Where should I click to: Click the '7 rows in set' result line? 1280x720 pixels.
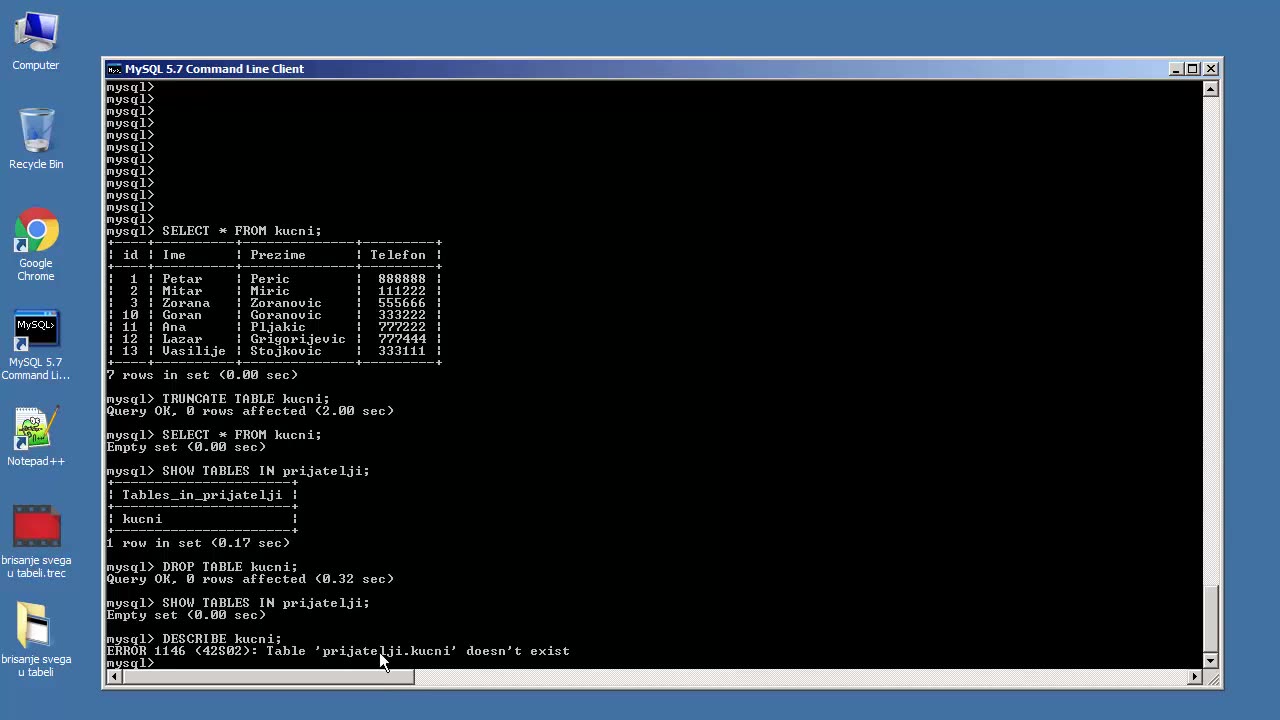pos(202,375)
